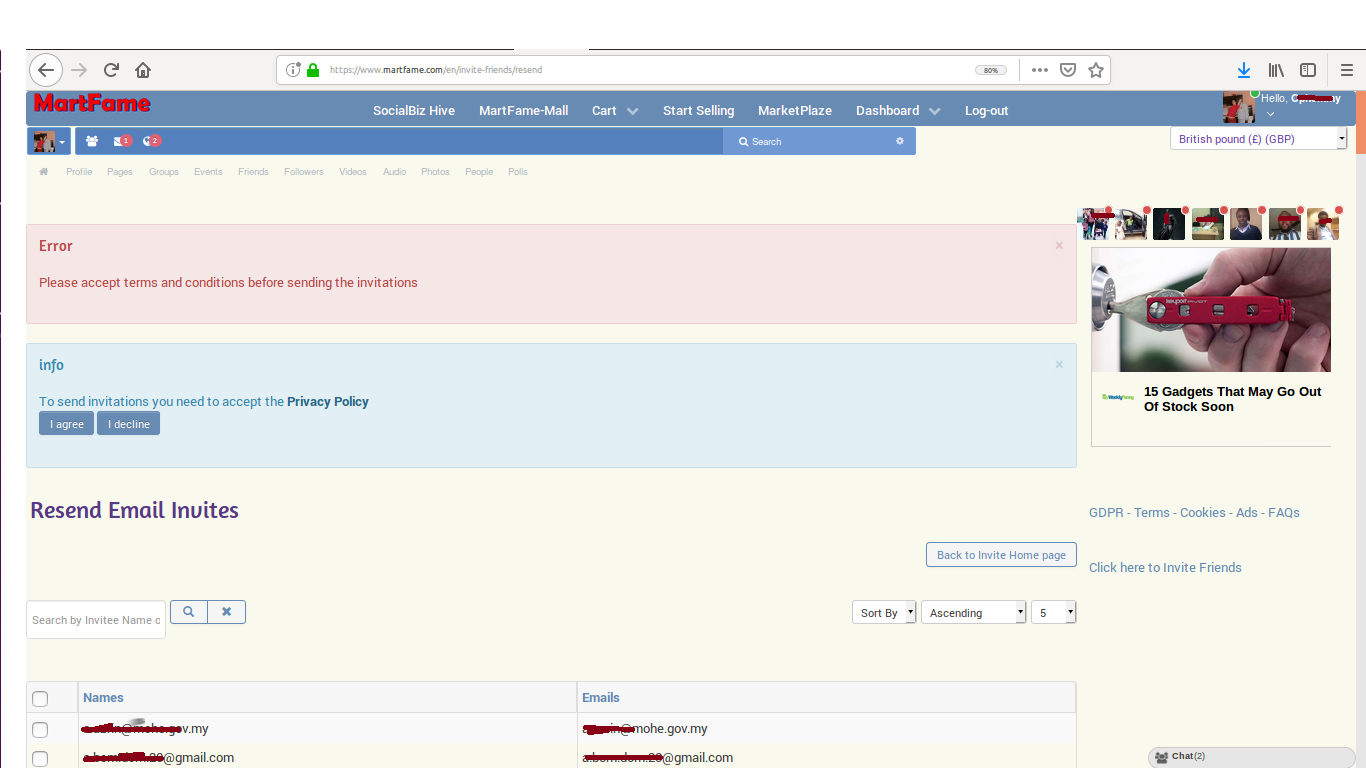Click the Search by Invitee Name input field
This screenshot has width=1366, height=768.
click(x=95, y=619)
